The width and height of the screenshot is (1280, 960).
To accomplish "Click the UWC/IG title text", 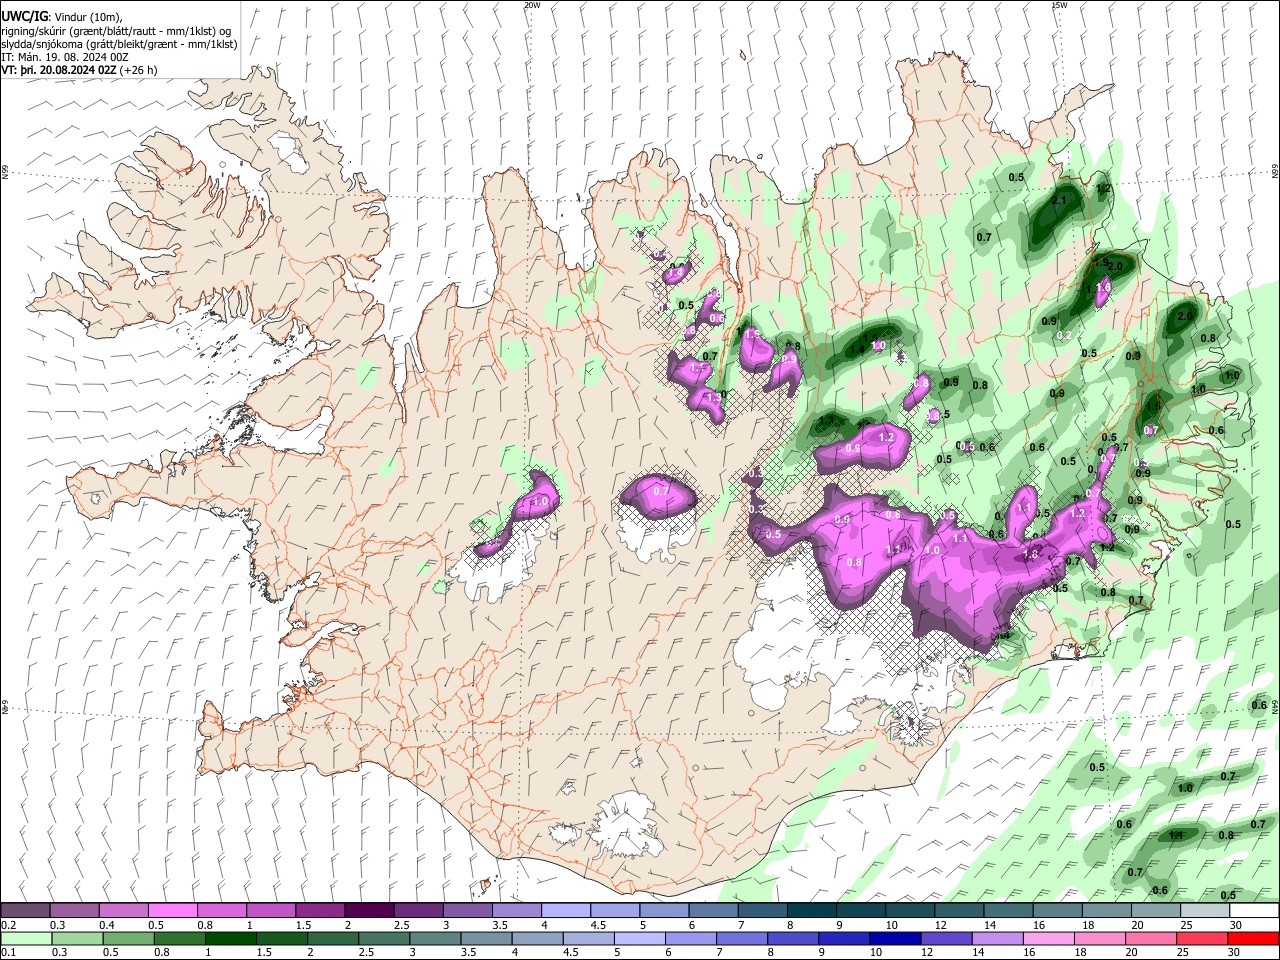I will [24, 17].
